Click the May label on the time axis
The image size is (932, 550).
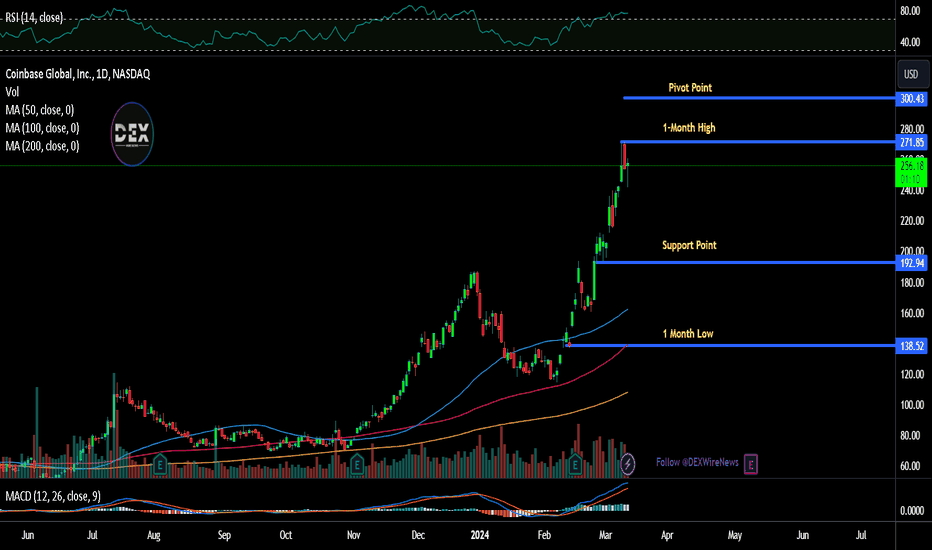[x=735, y=535]
